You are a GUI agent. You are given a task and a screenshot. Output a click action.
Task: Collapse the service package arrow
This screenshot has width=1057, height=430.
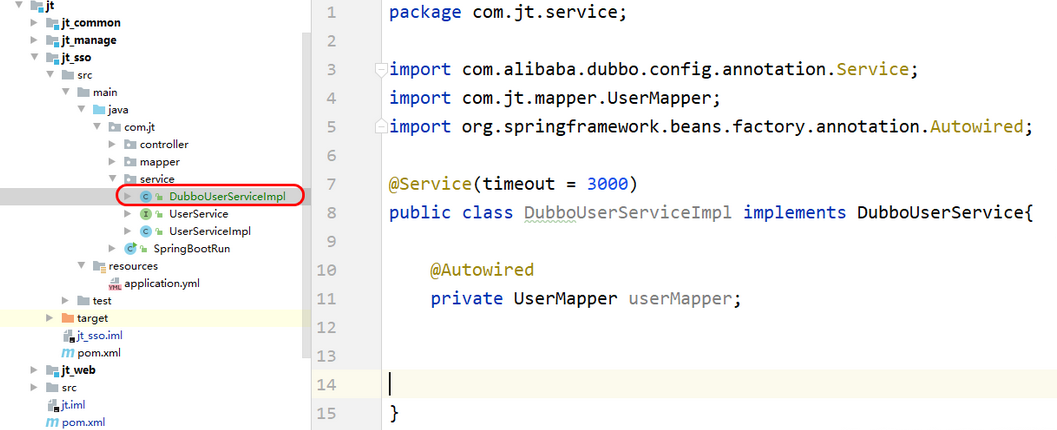(x=112, y=179)
